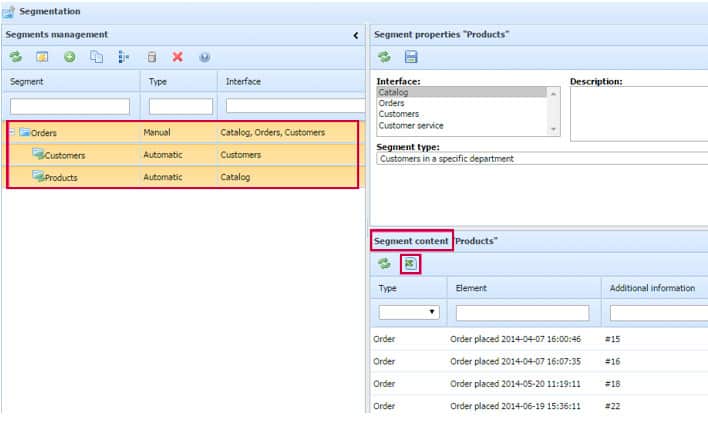Click the Segment filter input field

[70, 107]
